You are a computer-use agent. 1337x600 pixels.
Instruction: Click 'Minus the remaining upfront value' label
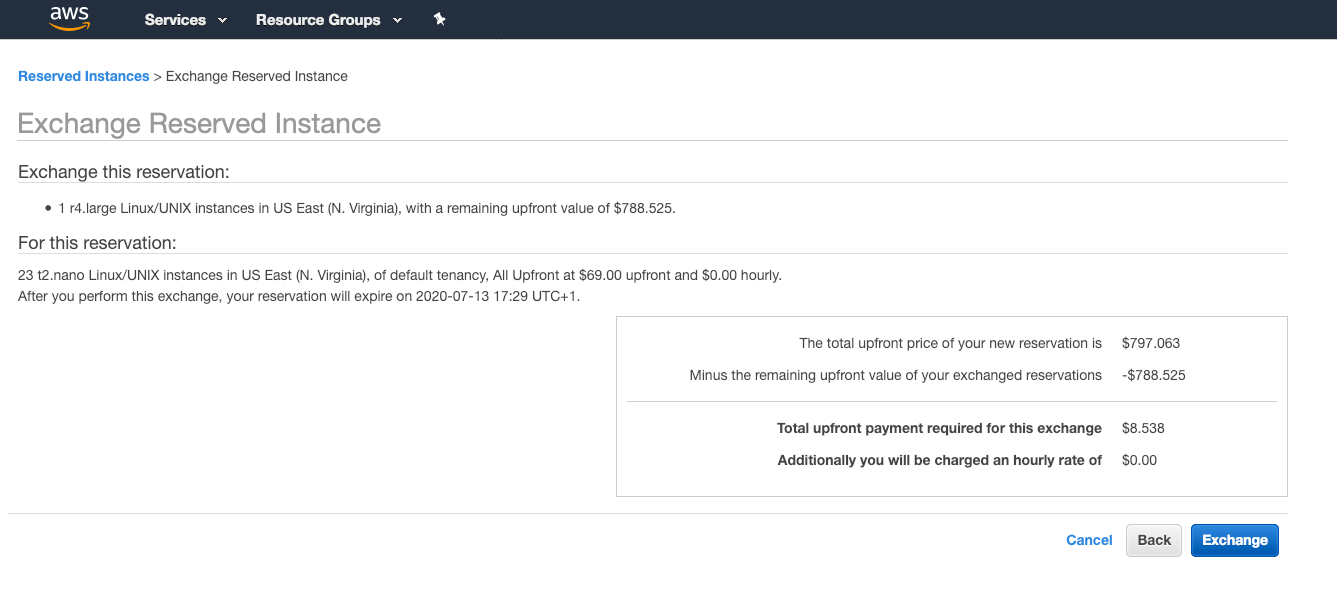pos(896,376)
